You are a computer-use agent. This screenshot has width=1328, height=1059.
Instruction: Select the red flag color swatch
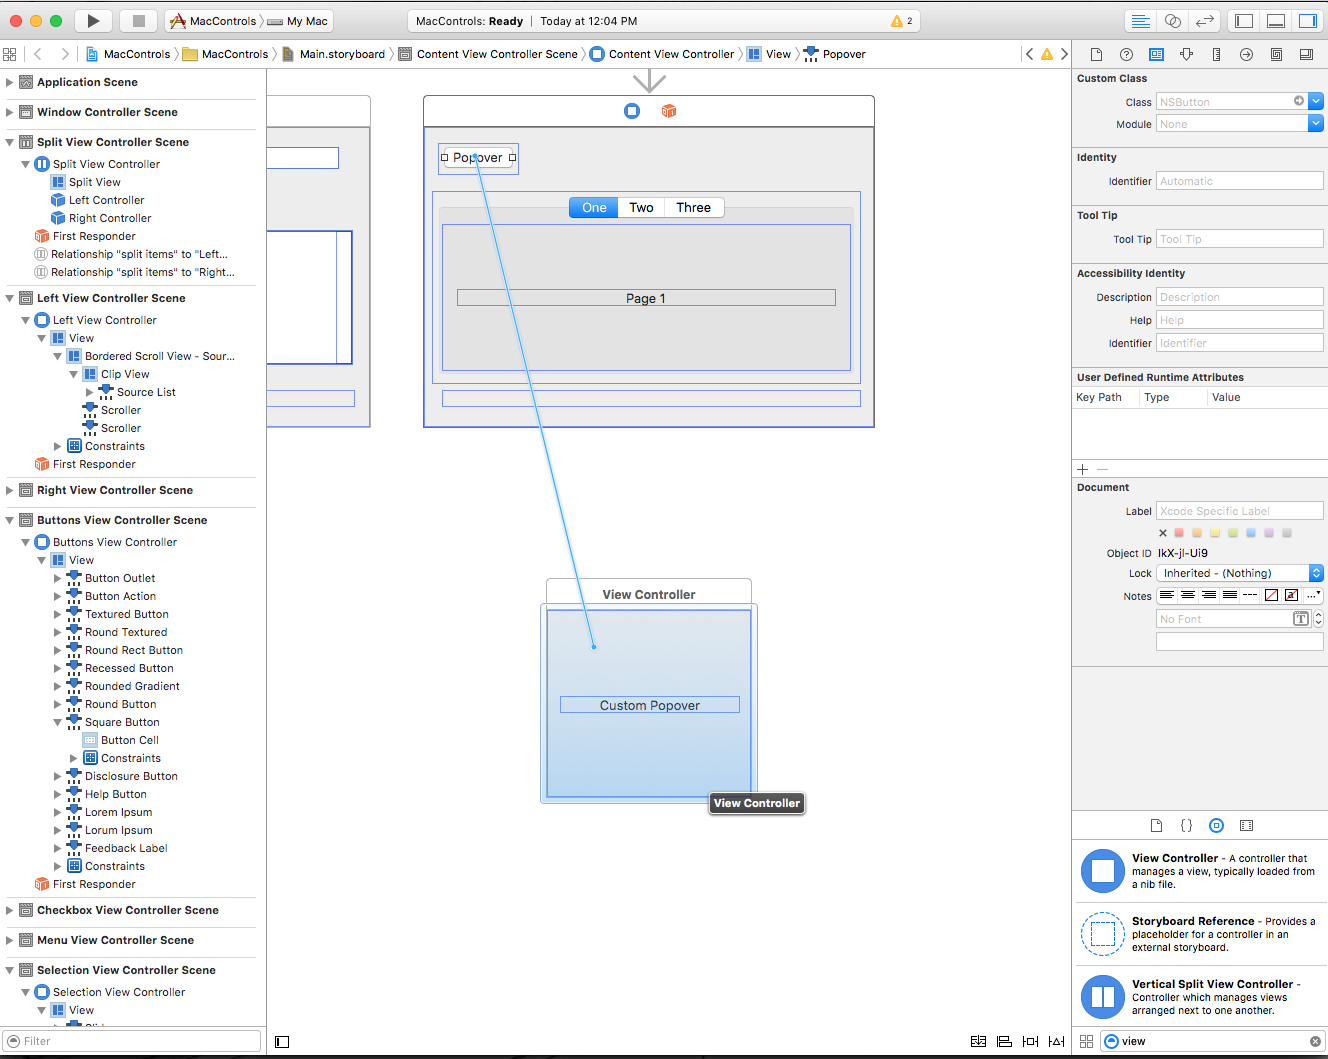tap(1179, 533)
